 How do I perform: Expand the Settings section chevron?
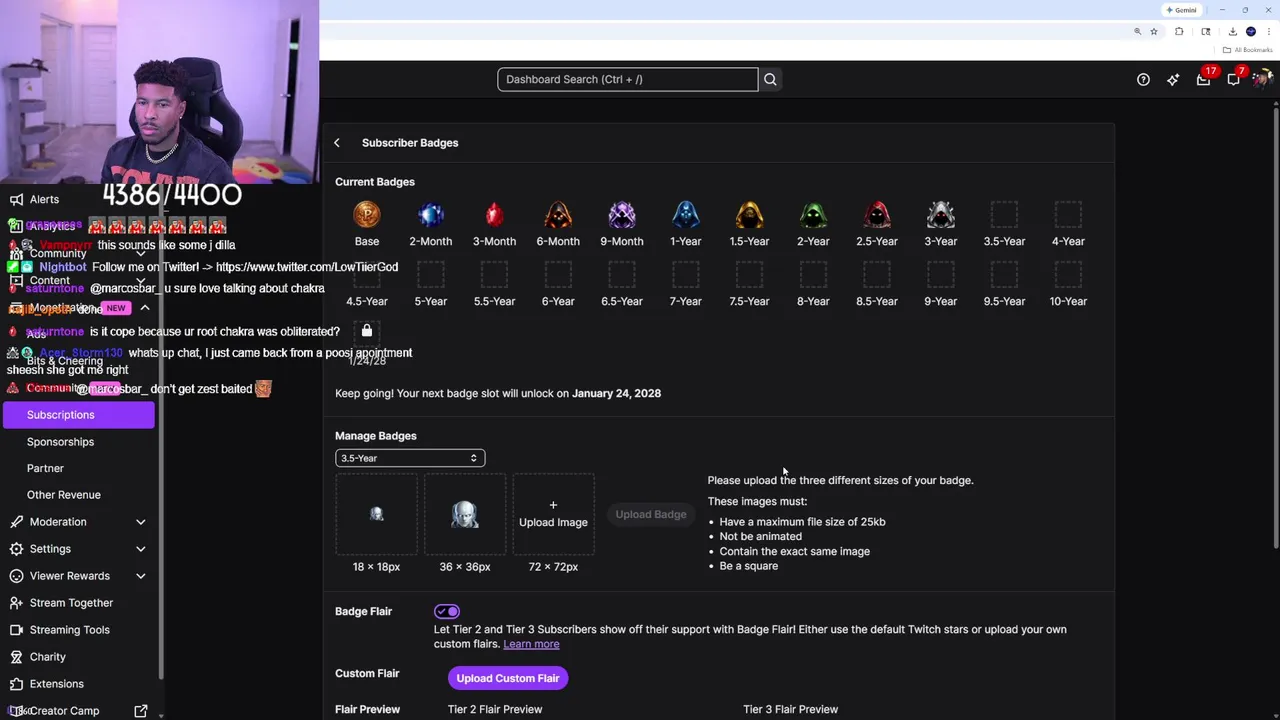[x=141, y=549]
